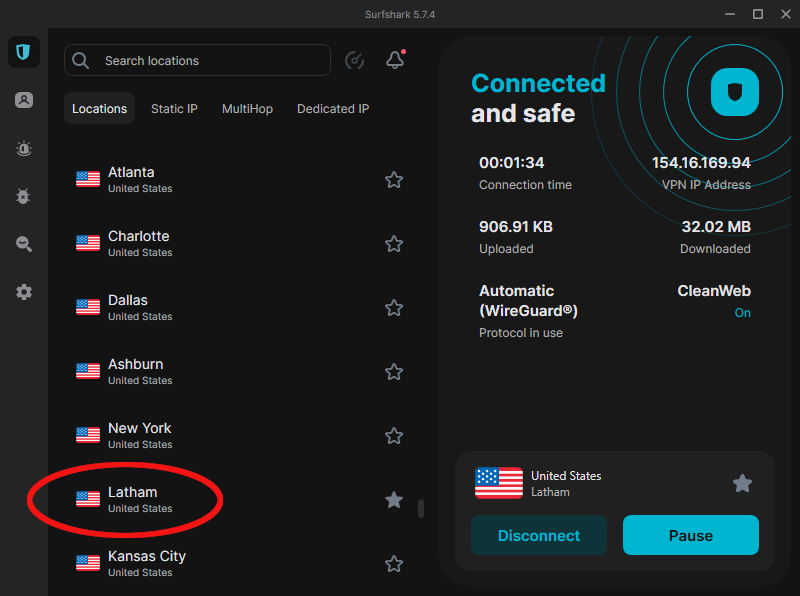Click the locations list scrollbar thumb
The width and height of the screenshot is (800, 596).
tap(421, 508)
